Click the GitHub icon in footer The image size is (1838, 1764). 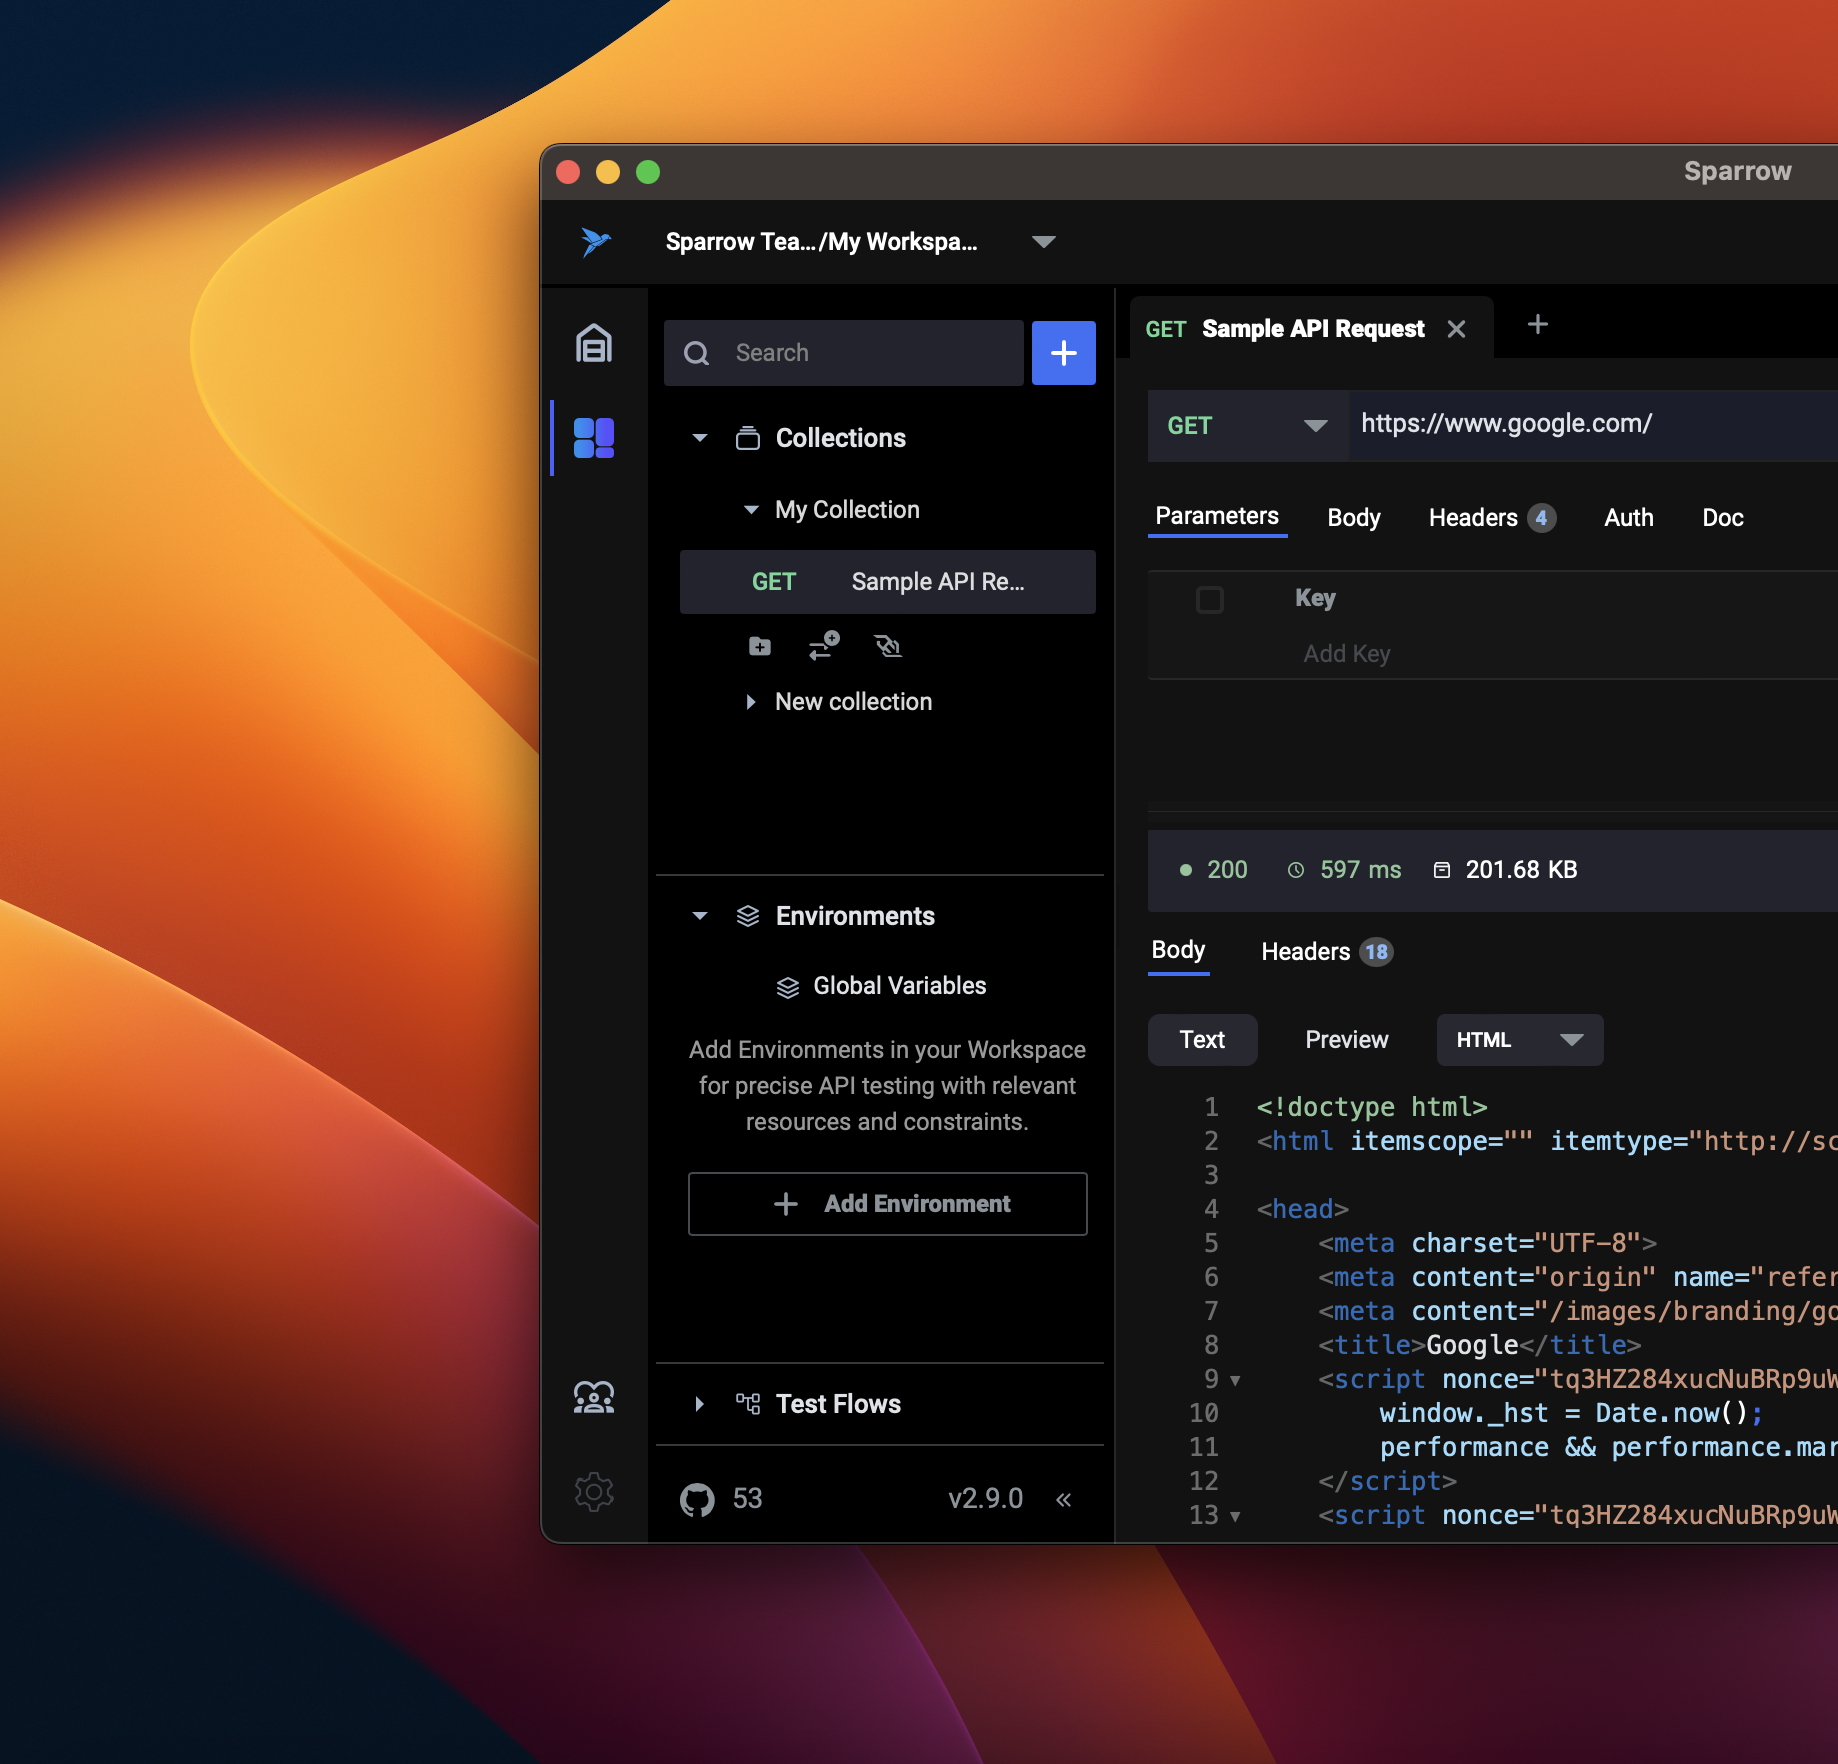697,1499
